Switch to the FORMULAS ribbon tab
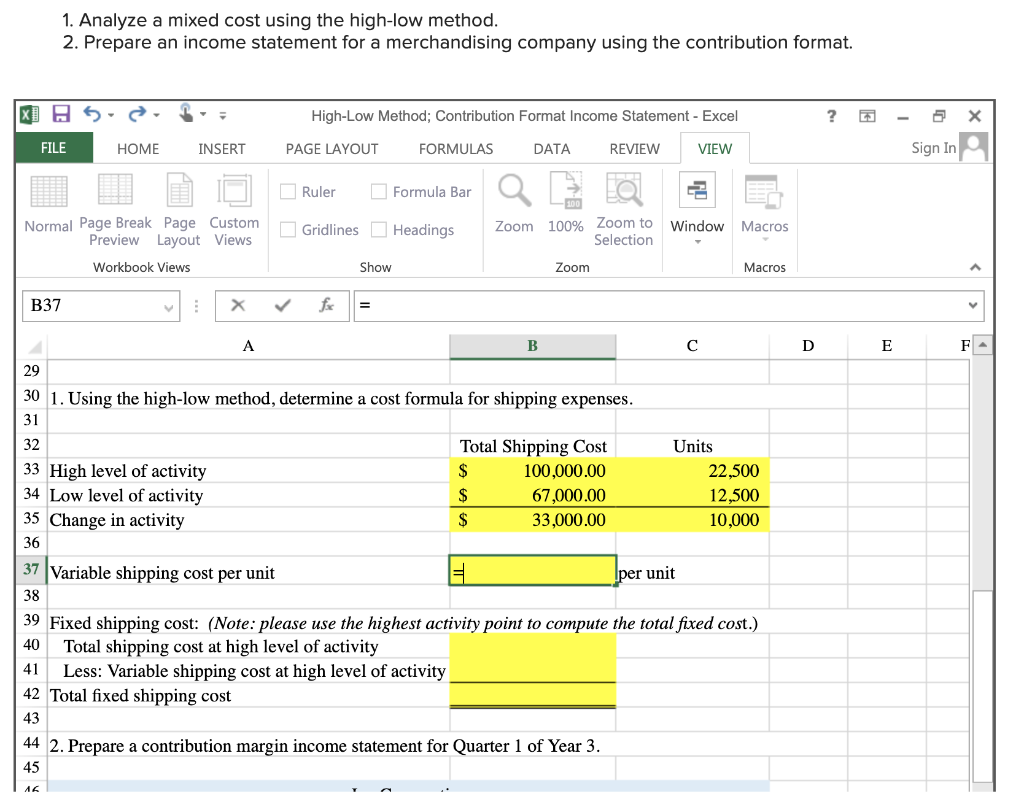The image size is (1024, 799). click(x=456, y=148)
